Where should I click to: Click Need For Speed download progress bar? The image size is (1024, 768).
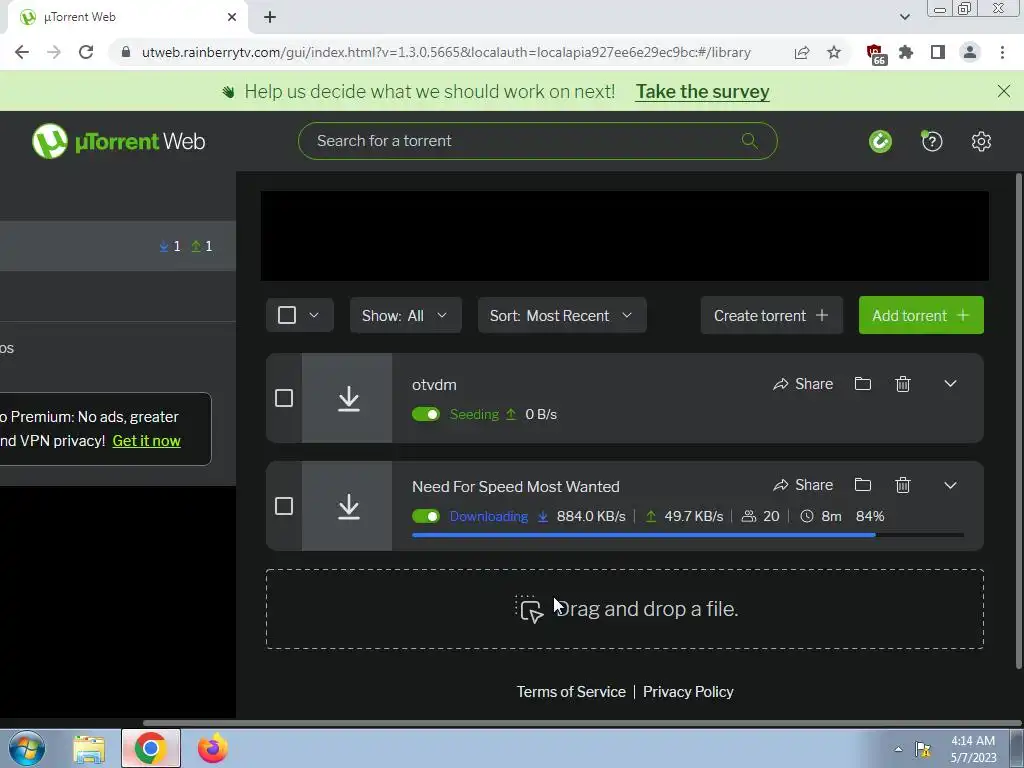point(688,535)
